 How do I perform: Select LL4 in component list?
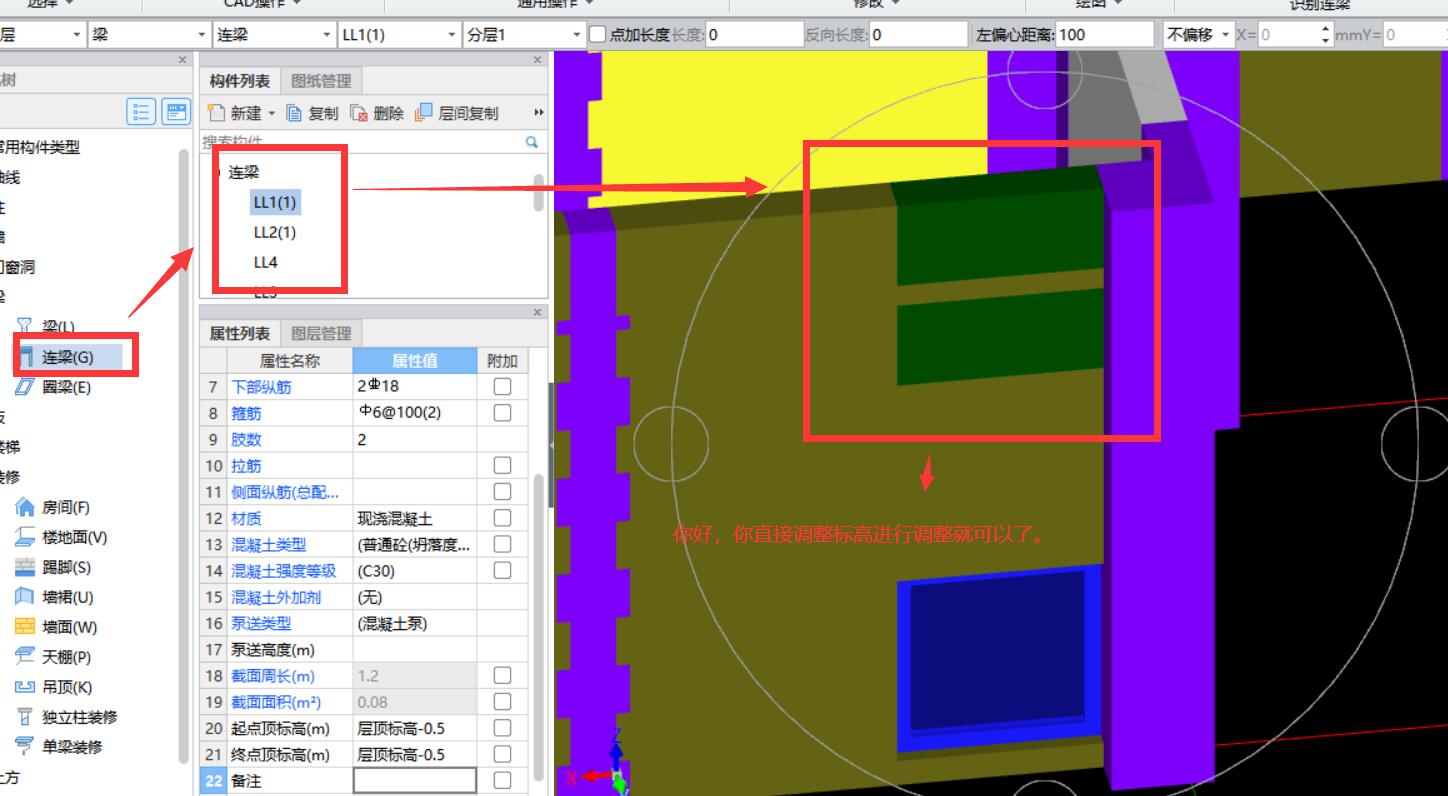coord(265,262)
